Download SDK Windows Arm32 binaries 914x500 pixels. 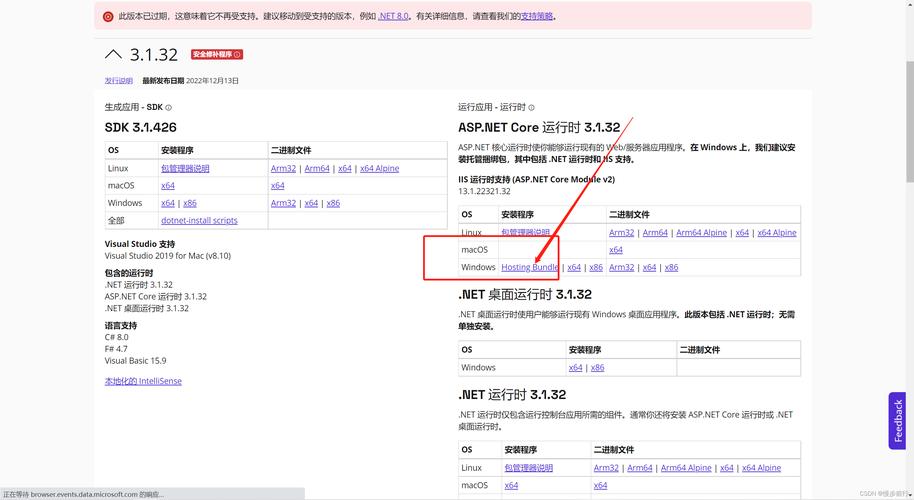tap(283, 203)
